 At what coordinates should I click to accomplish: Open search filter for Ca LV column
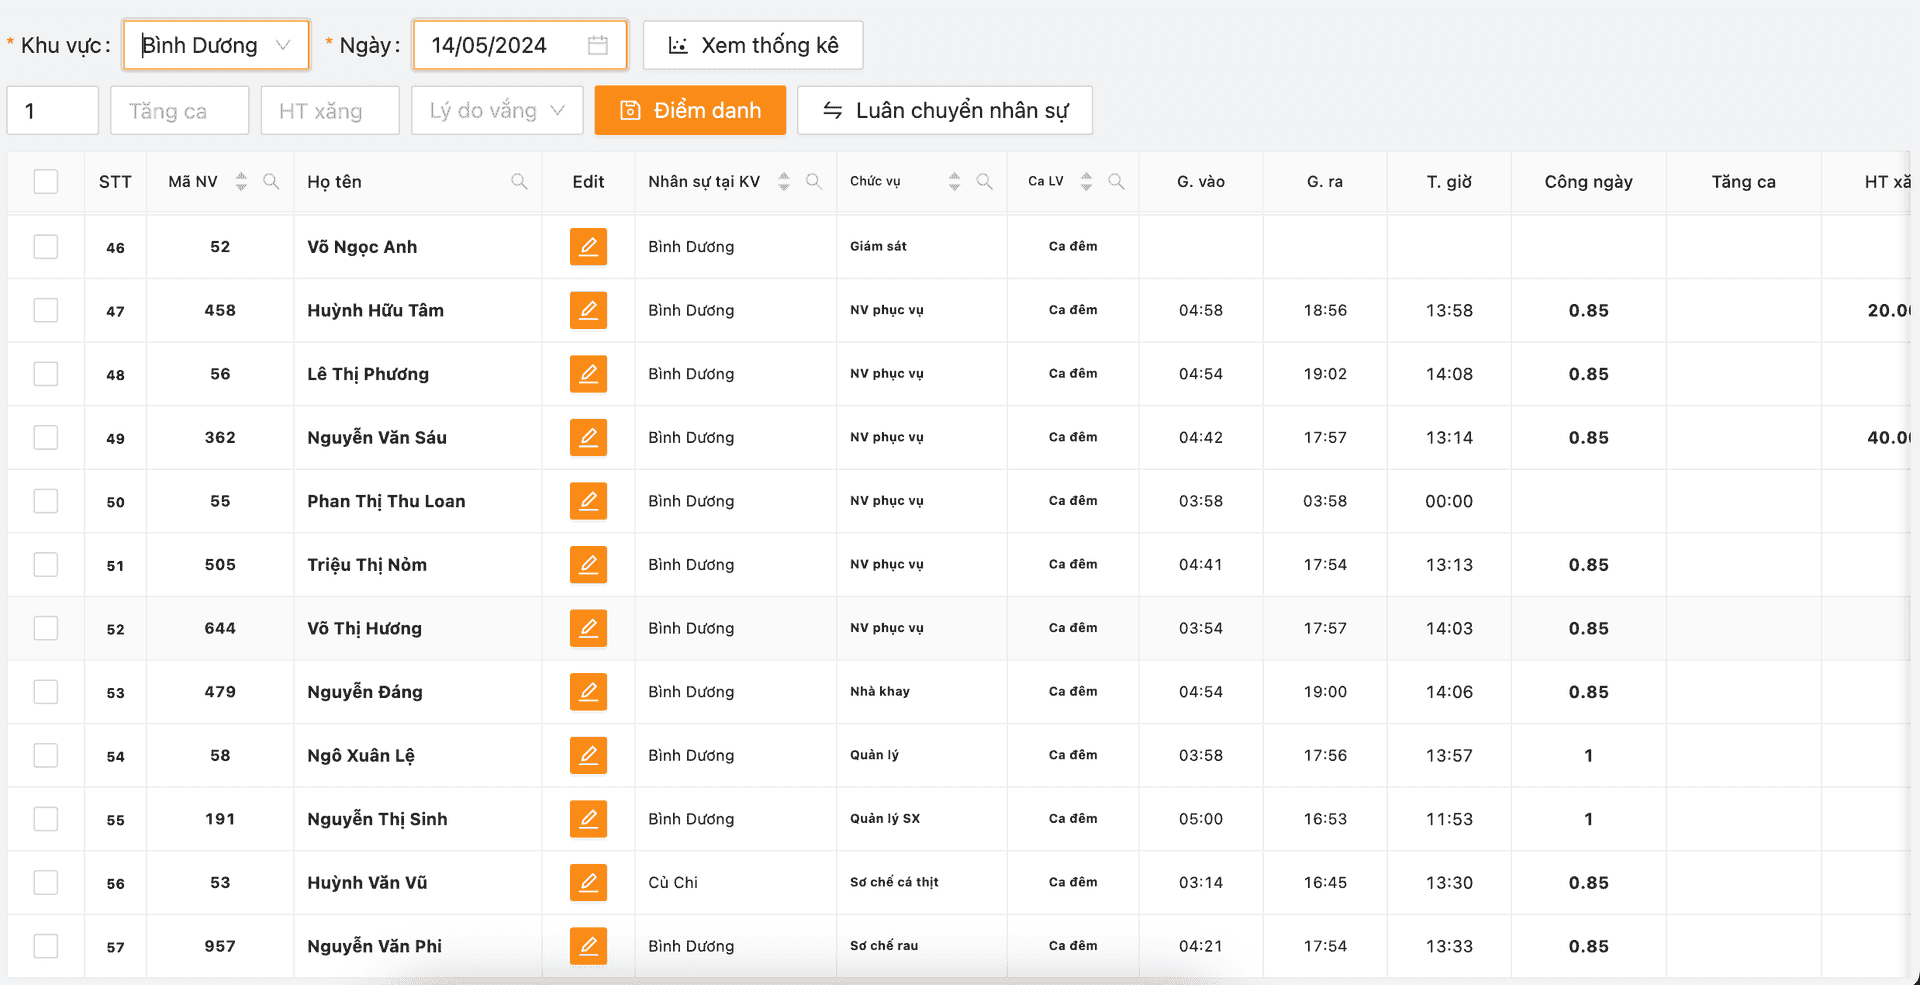[x=1116, y=181]
